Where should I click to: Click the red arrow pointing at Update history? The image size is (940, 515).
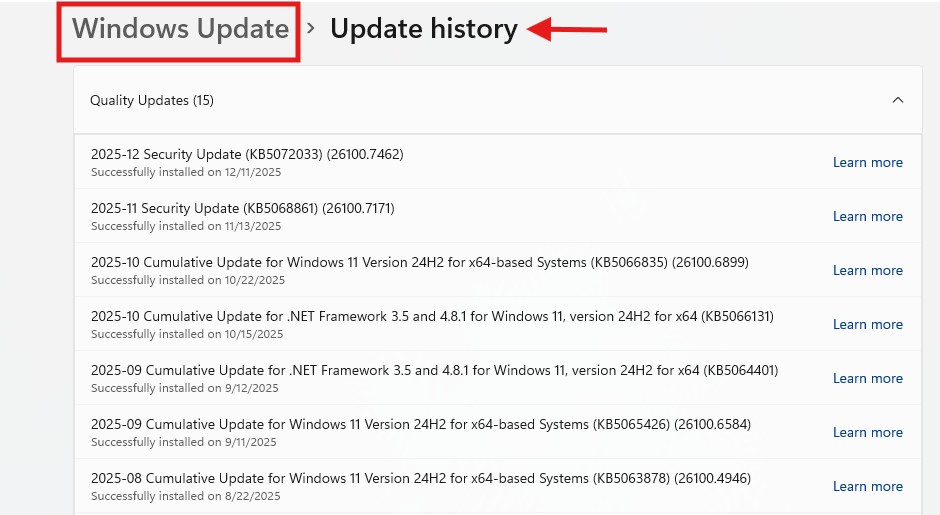click(567, 30)
